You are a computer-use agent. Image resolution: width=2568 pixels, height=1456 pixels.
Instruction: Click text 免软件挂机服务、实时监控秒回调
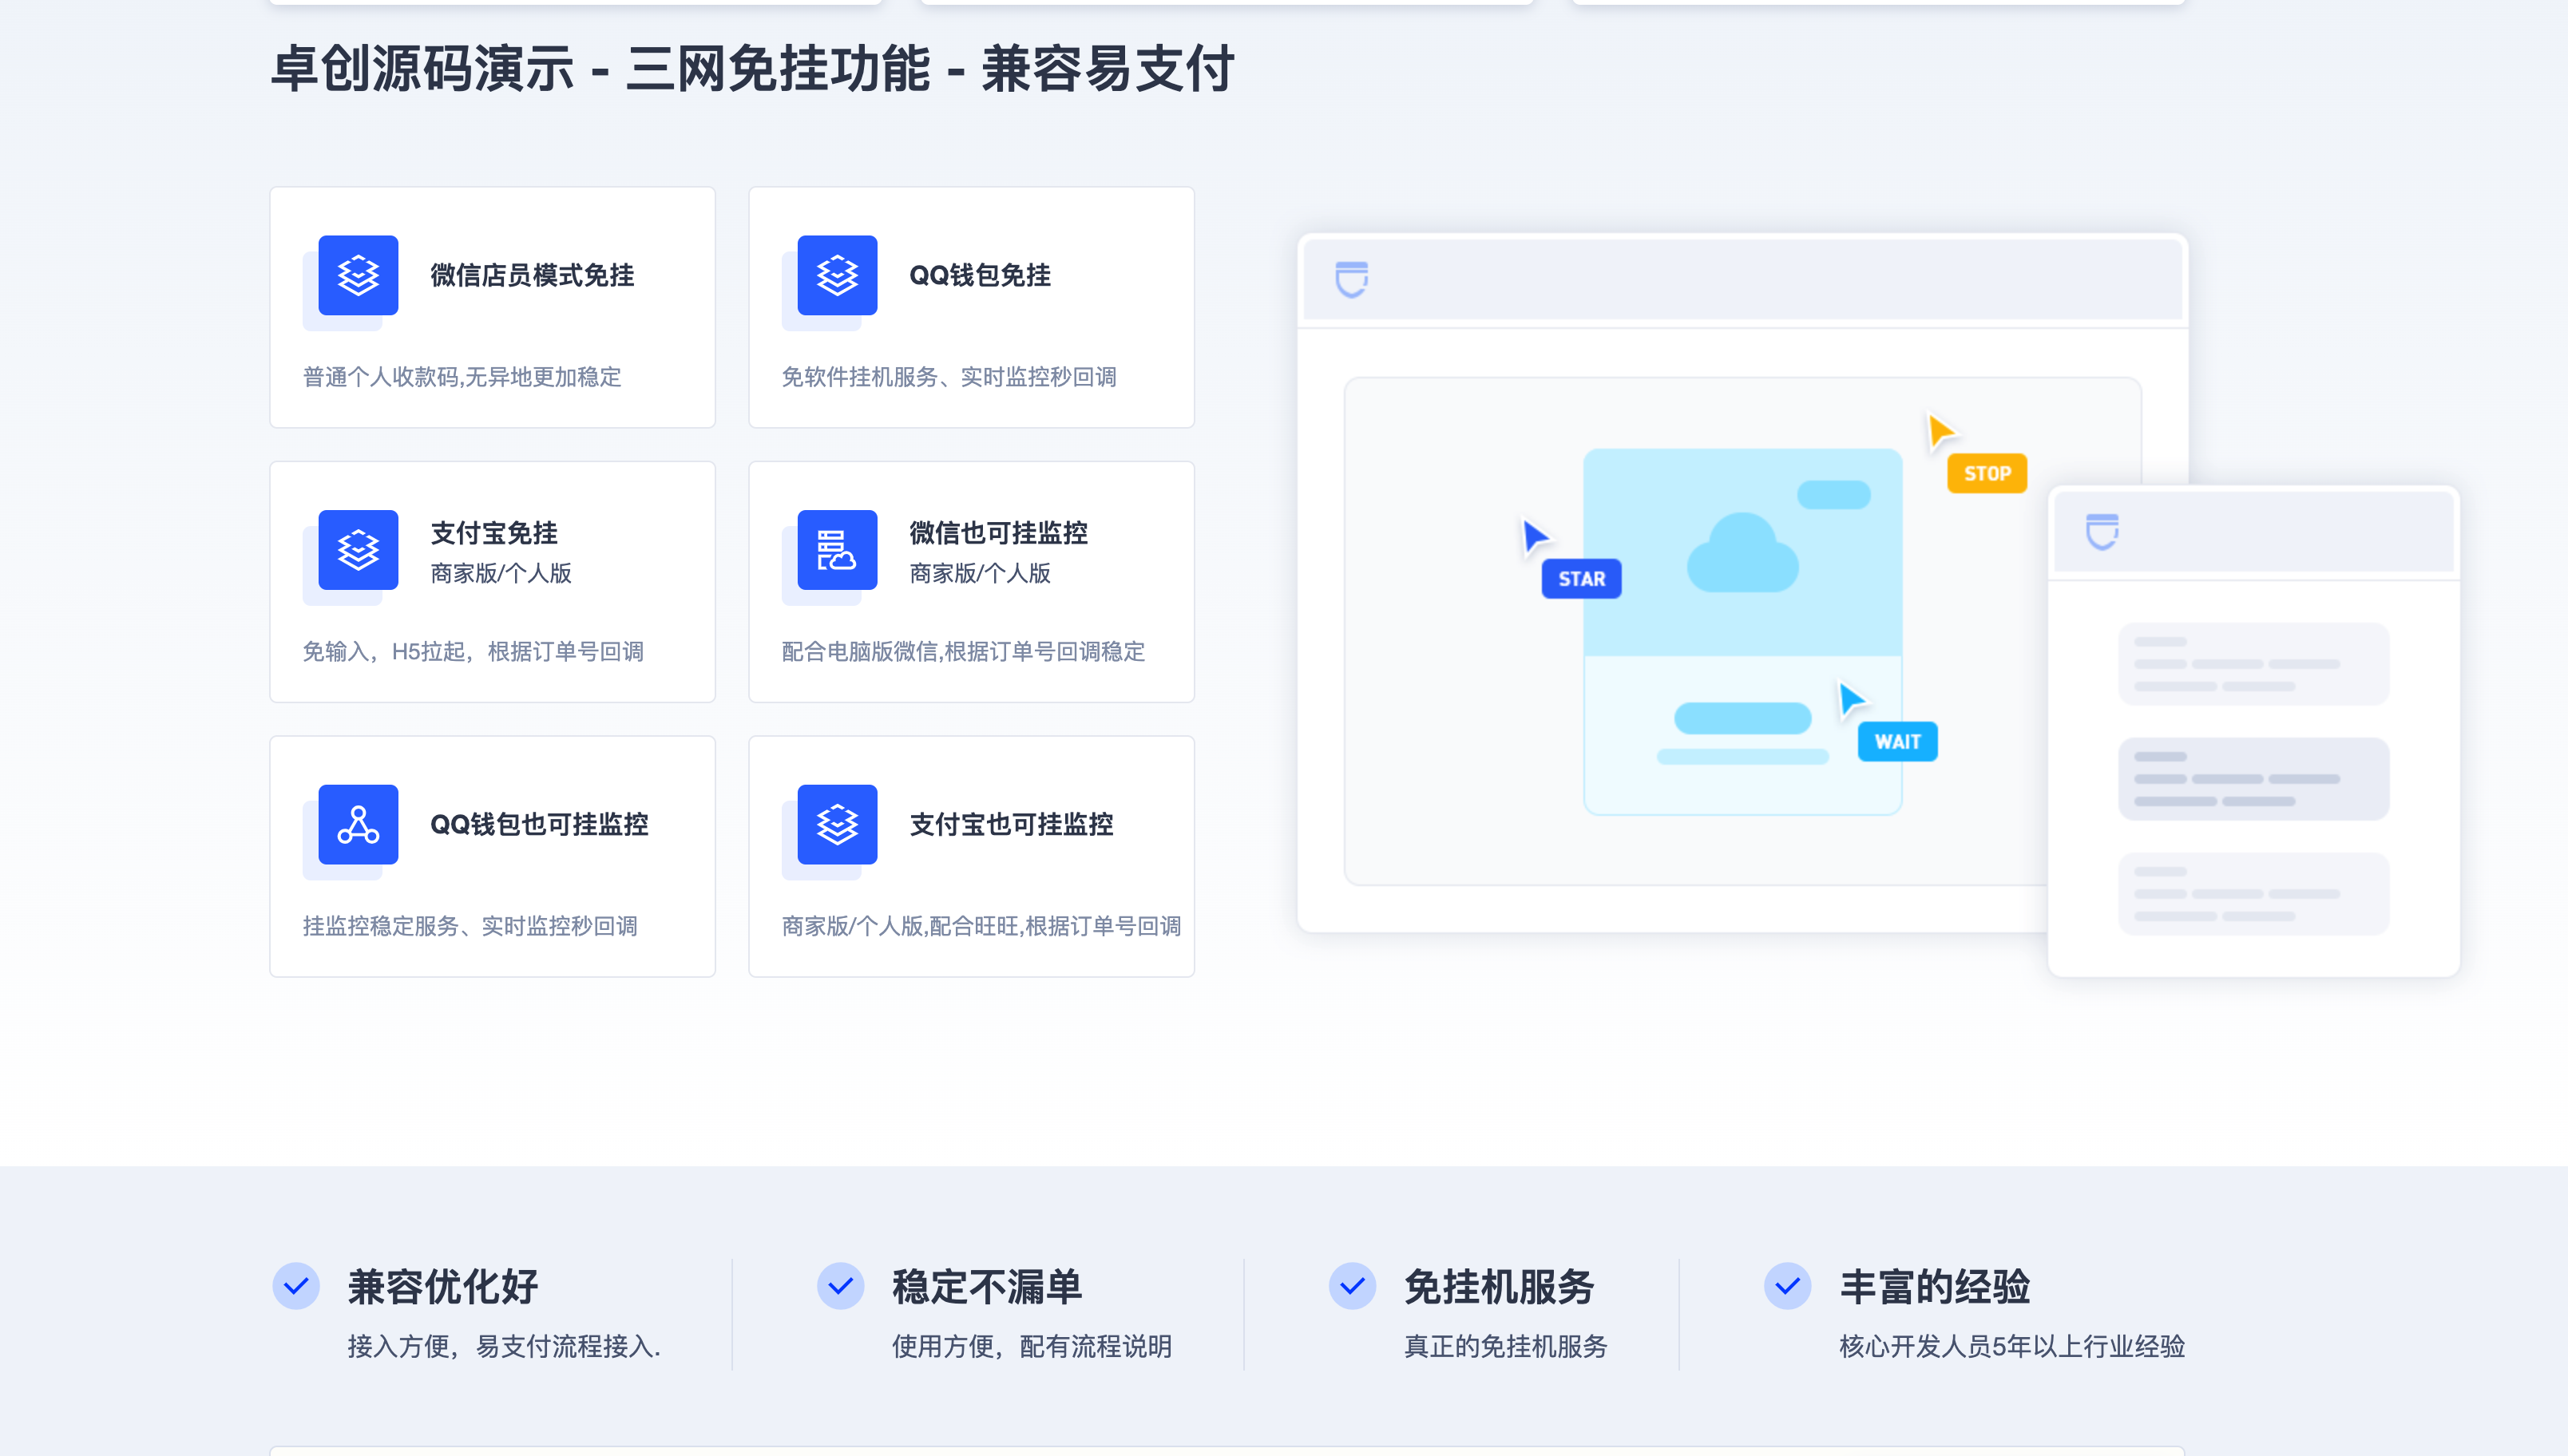tap(949, 377)
